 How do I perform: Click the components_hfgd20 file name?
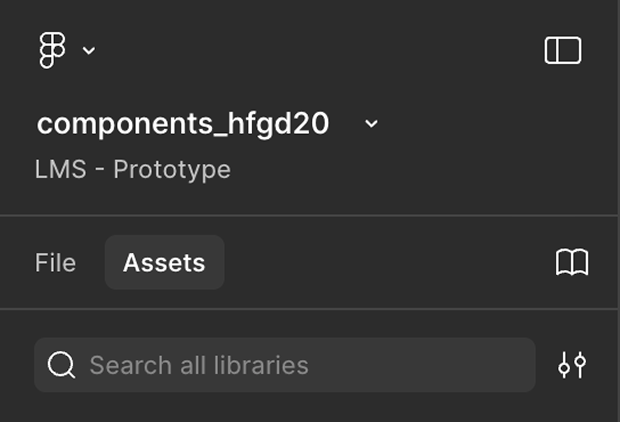click(x=183, y=123)
